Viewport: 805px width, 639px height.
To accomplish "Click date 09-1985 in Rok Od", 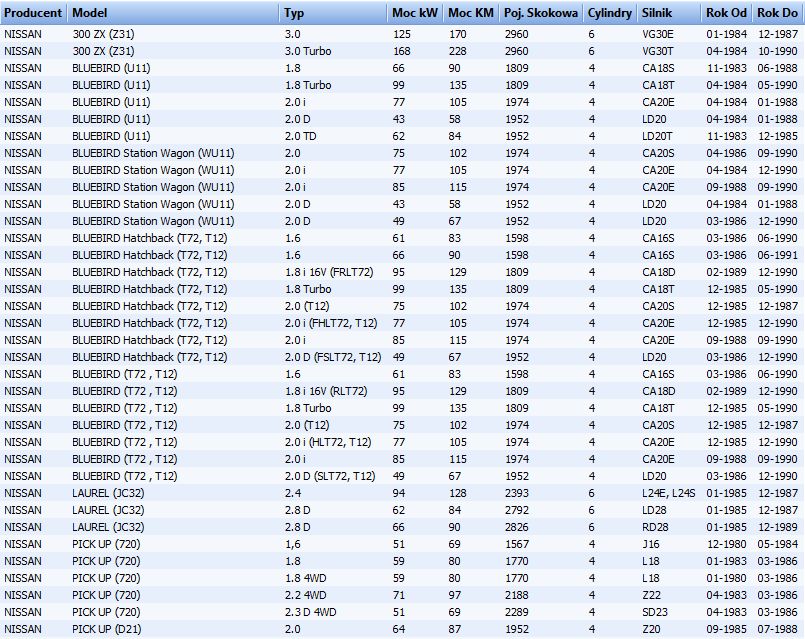I will coord(726,629).
